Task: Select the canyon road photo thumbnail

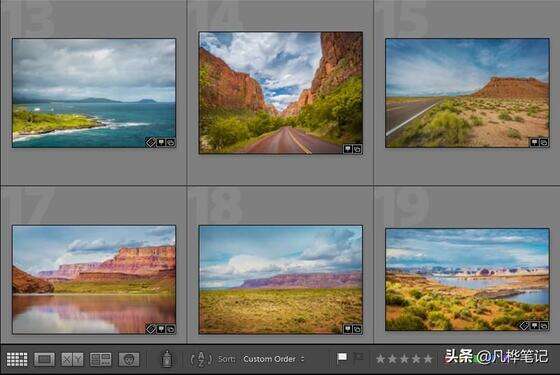Action: click(x=281, y=93)
